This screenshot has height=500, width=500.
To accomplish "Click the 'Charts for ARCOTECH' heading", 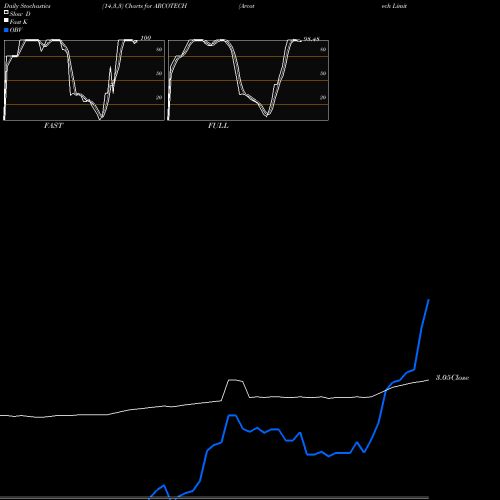I will [156, 6].
